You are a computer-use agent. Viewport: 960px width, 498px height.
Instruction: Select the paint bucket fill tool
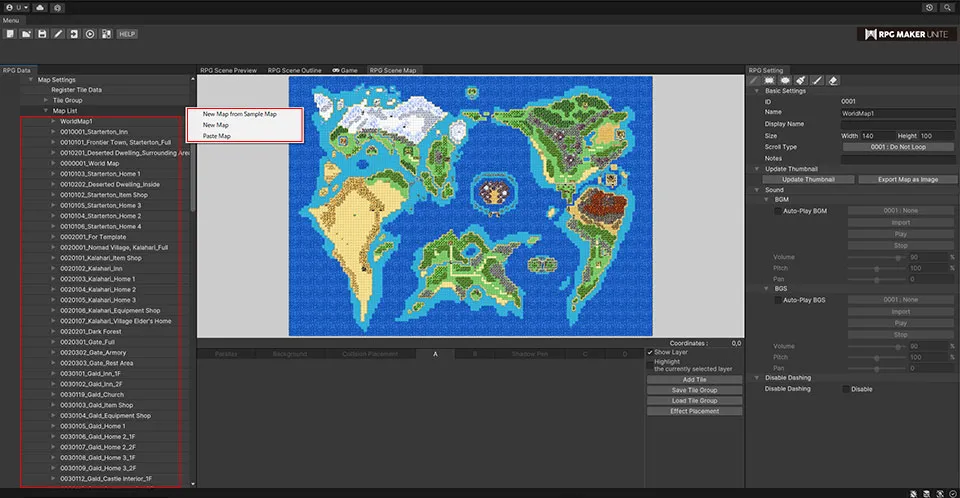[x=801, y=80]
